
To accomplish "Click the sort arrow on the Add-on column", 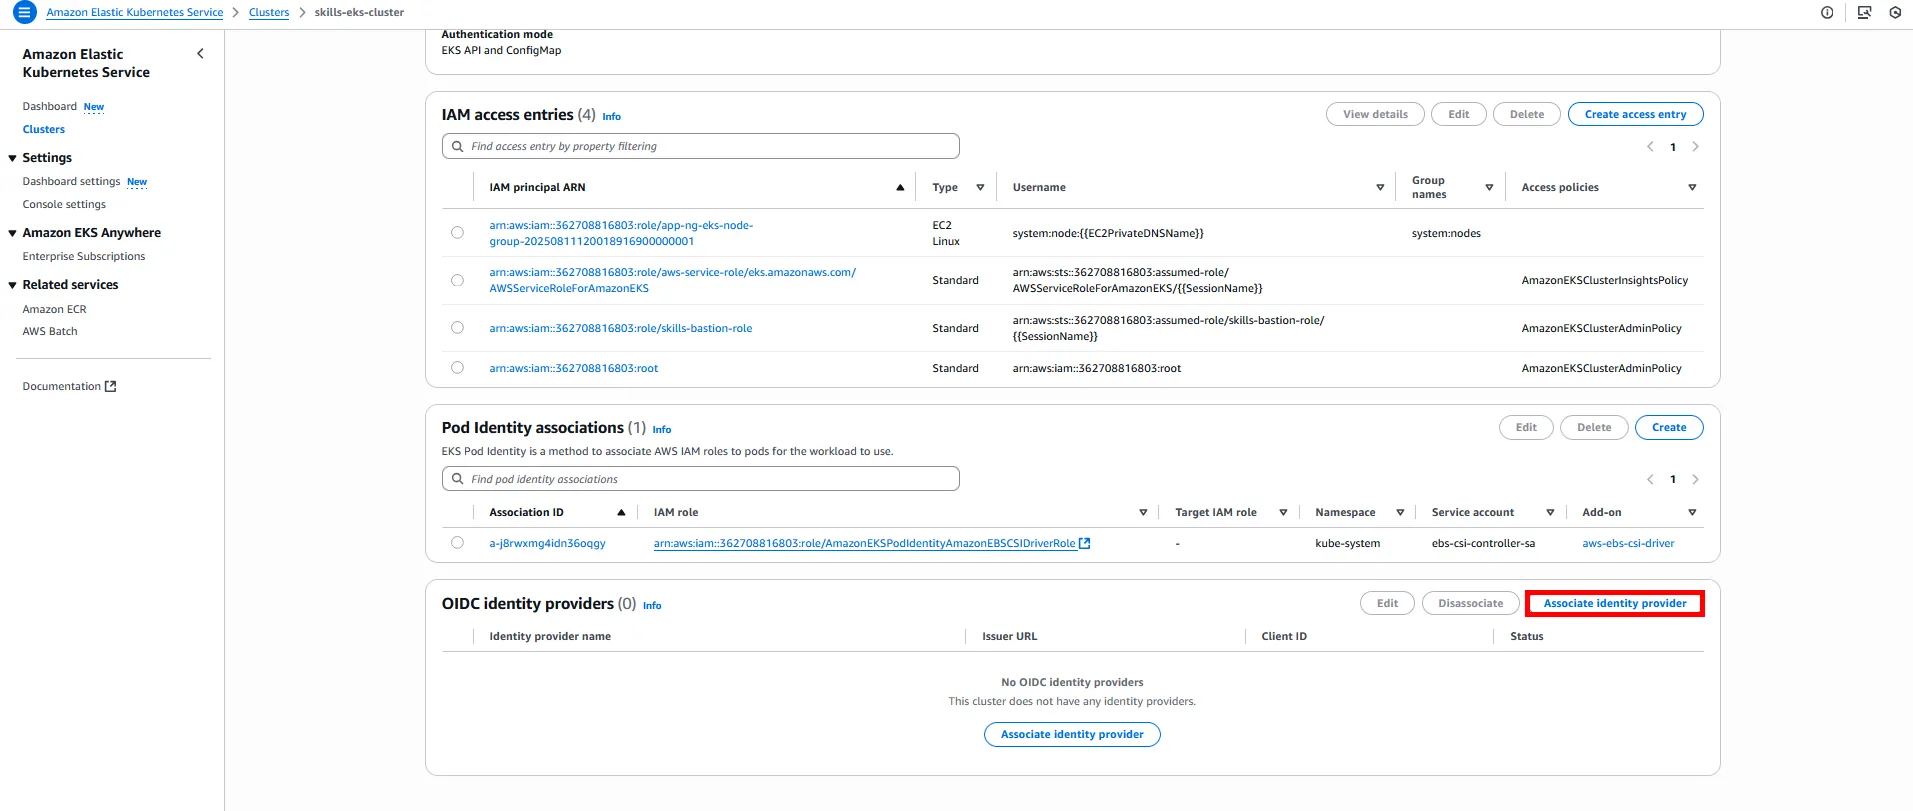I will point(1692,513).
